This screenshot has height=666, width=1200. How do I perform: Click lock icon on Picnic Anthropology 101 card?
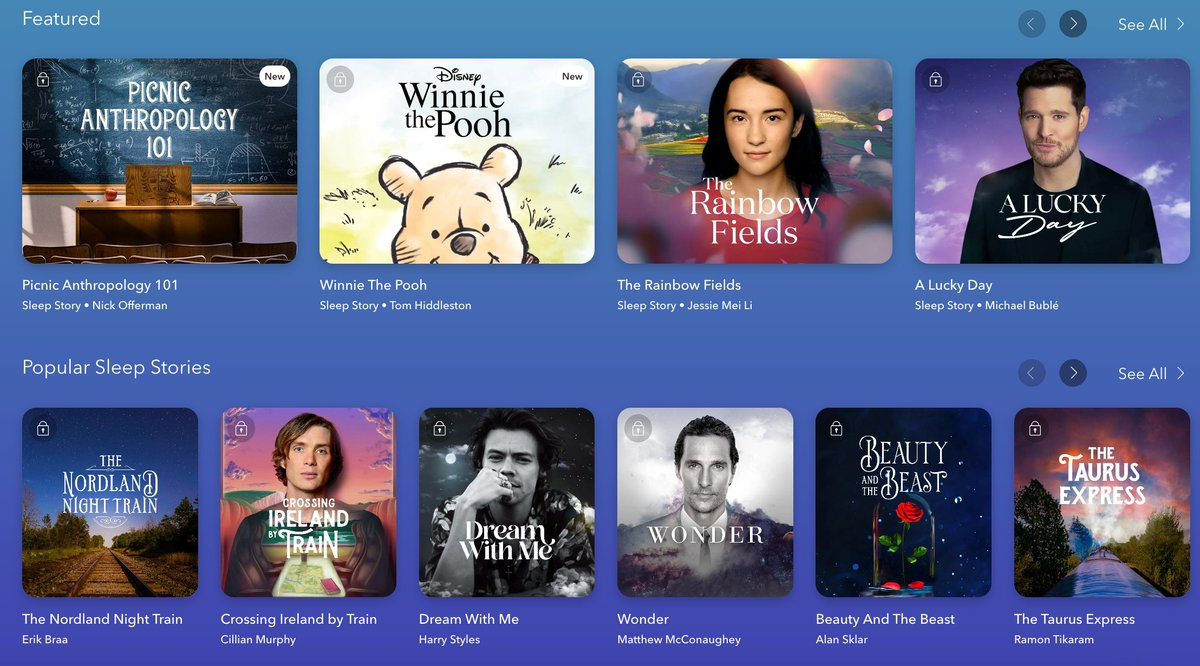43,79
